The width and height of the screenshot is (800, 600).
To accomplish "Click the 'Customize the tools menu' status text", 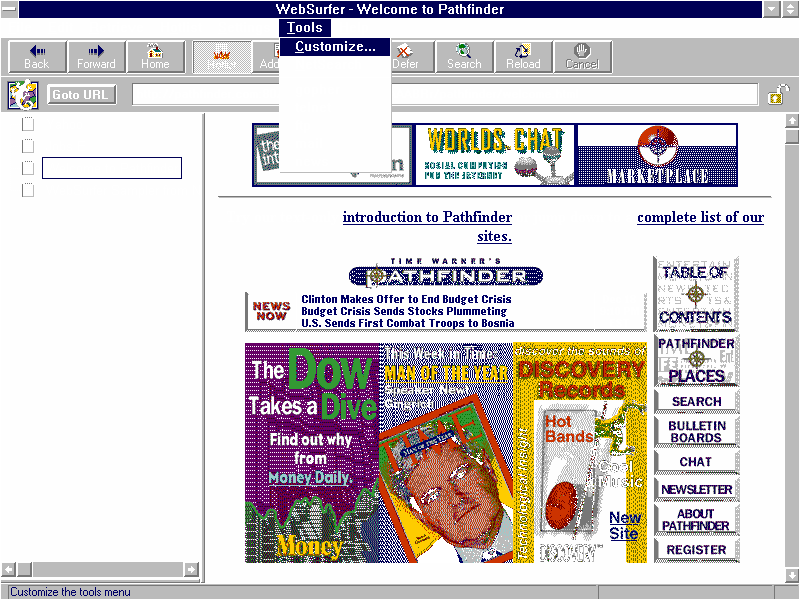I will tap(70, 592).
